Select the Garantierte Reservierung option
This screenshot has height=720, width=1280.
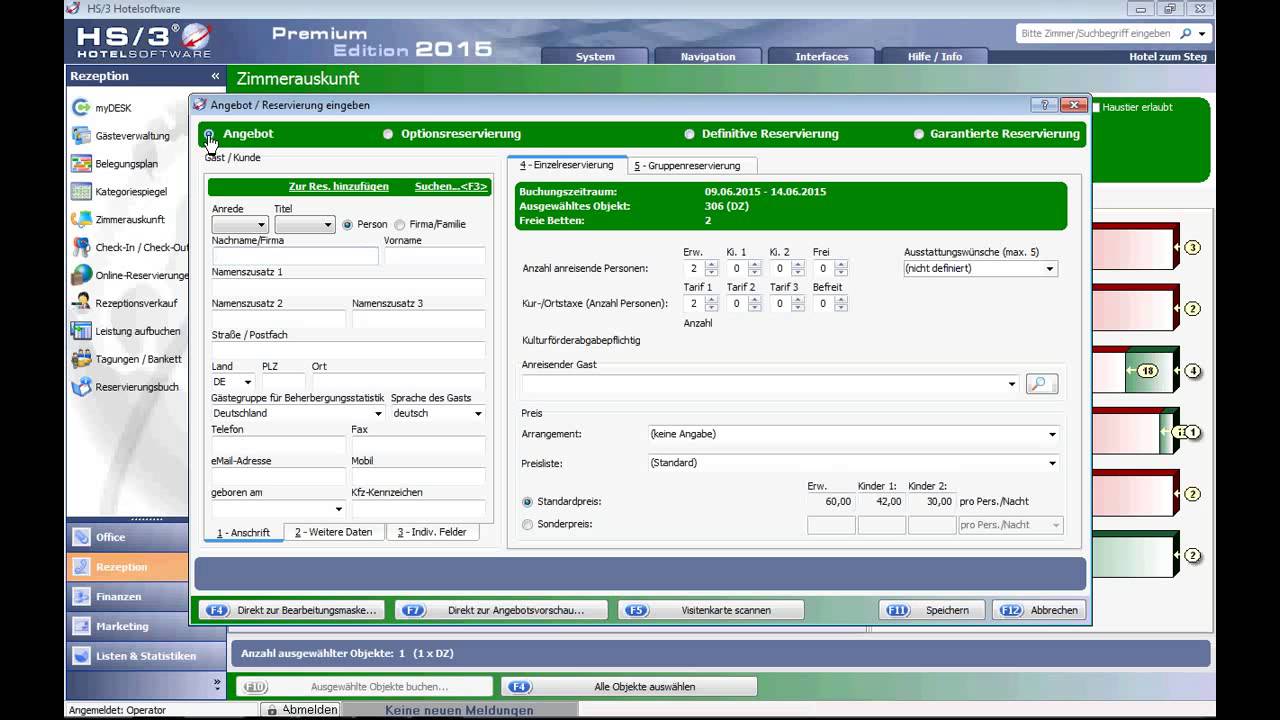[x=918, y=134]
